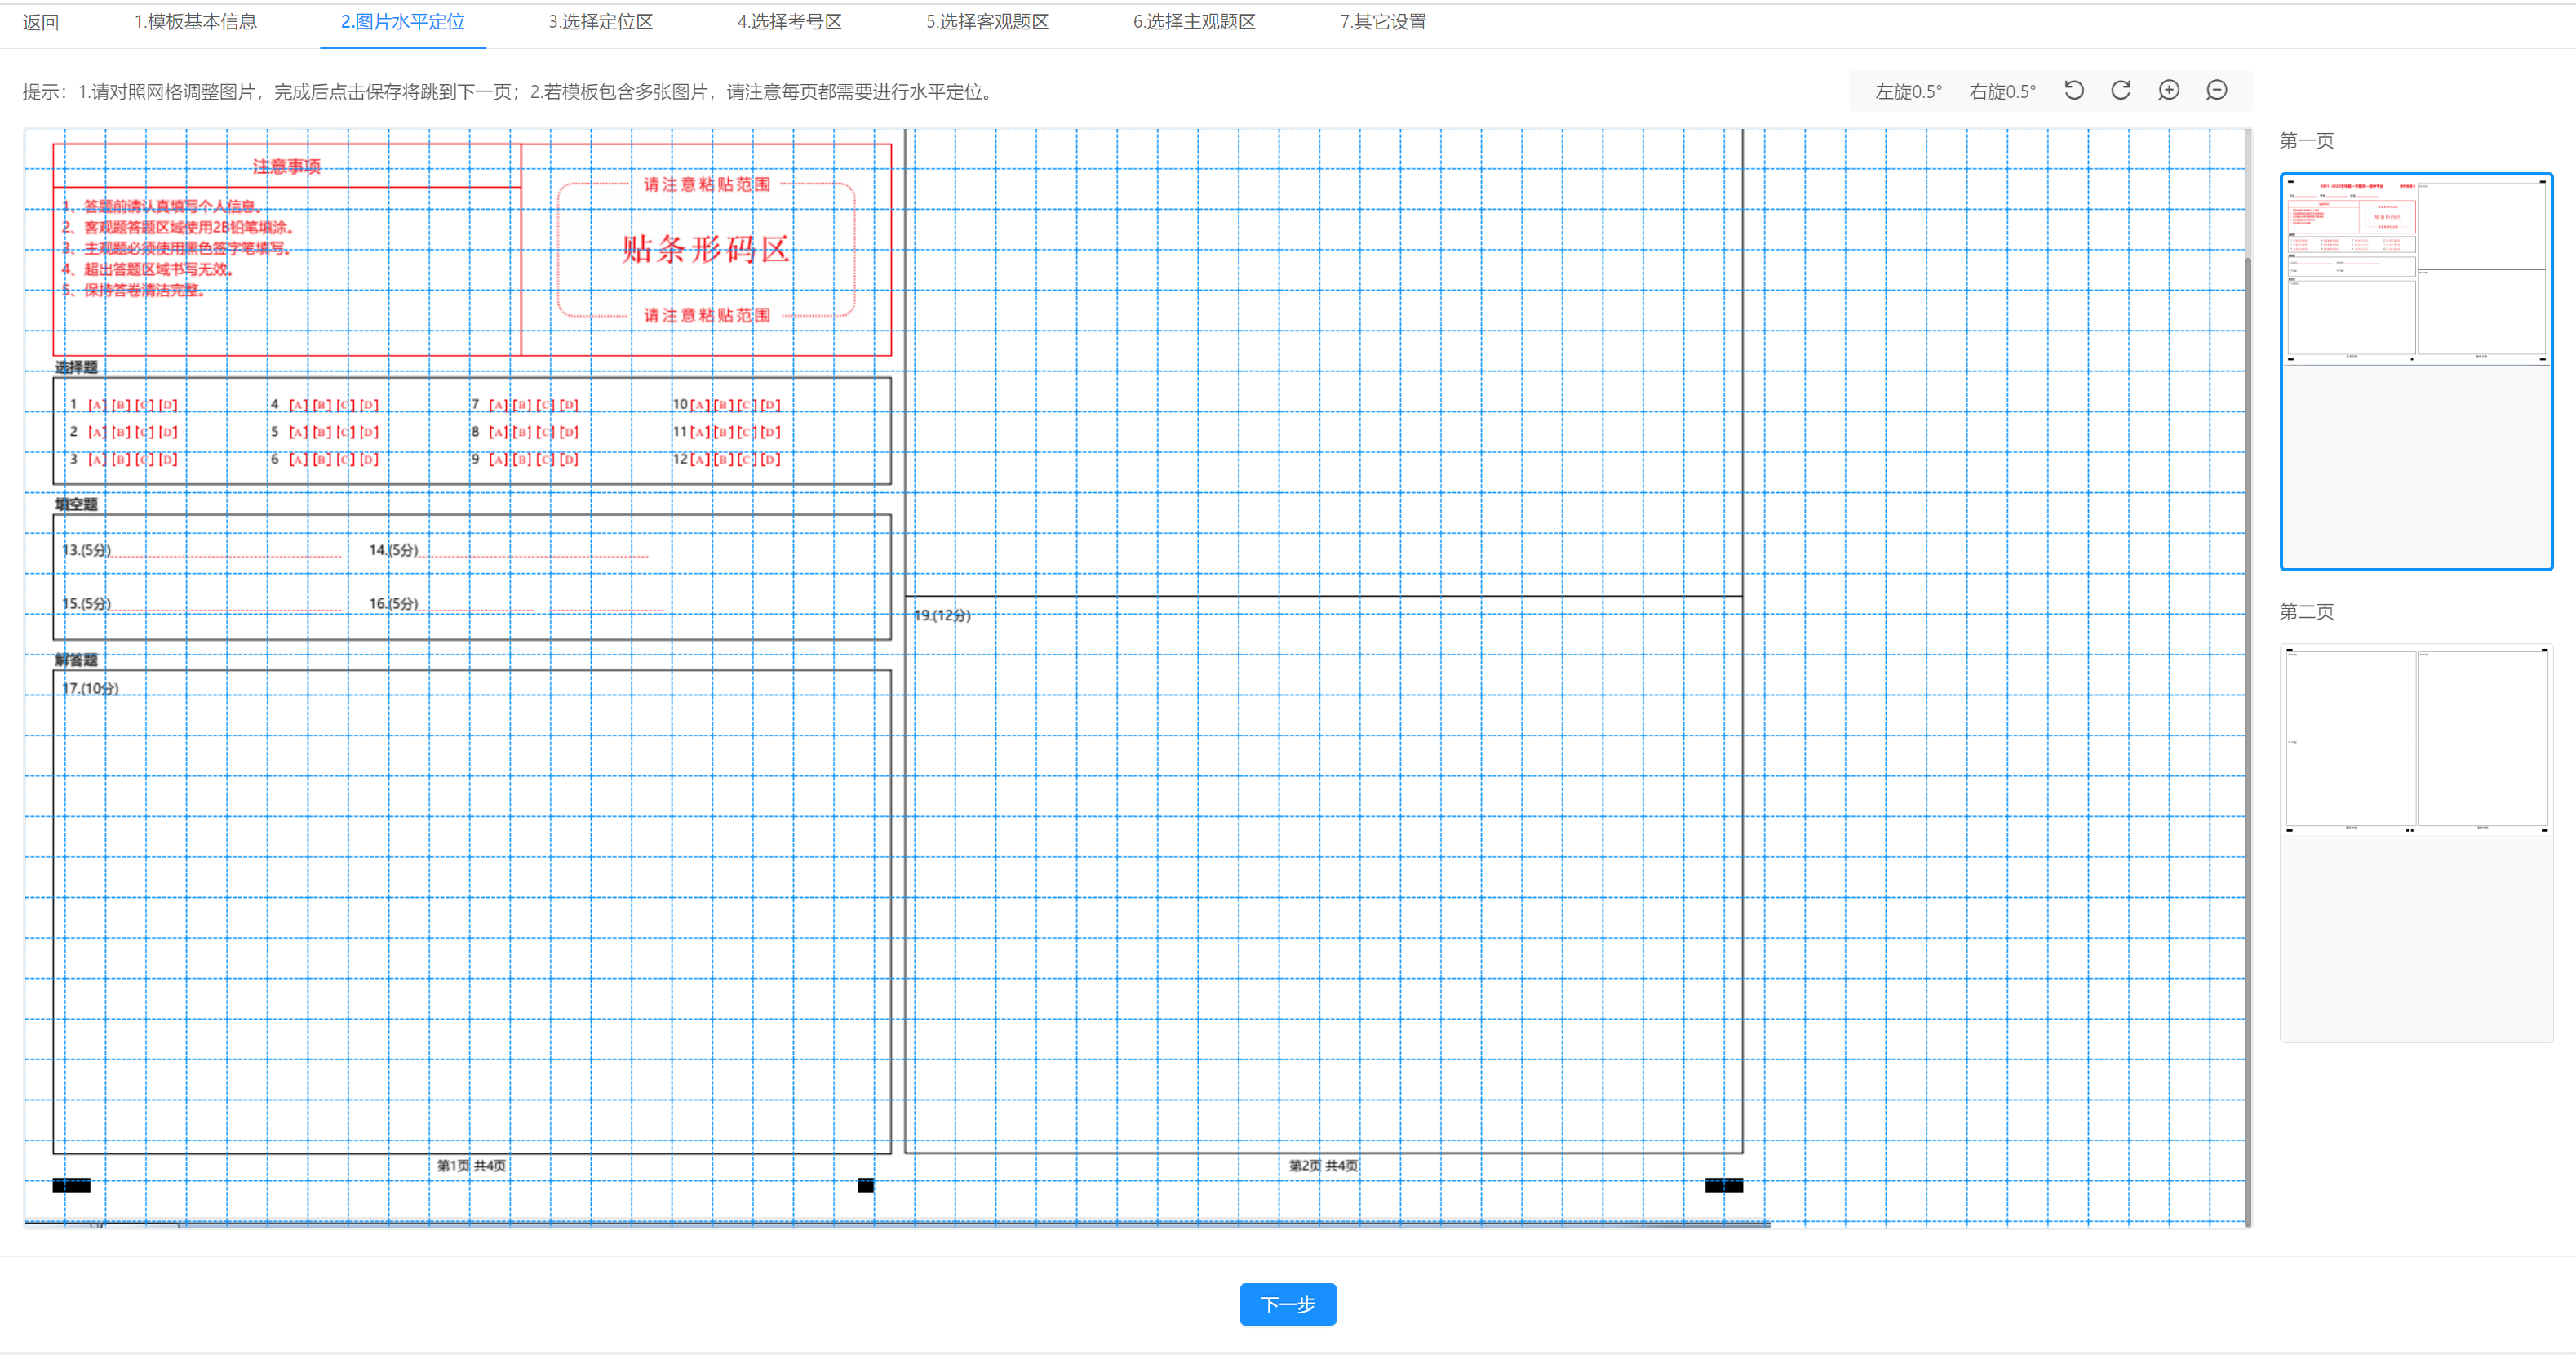The width and height of the screenshot is (2576, 1355).
Task: Click the canvas horizontal scrollbar
Action: [897, 1223]
